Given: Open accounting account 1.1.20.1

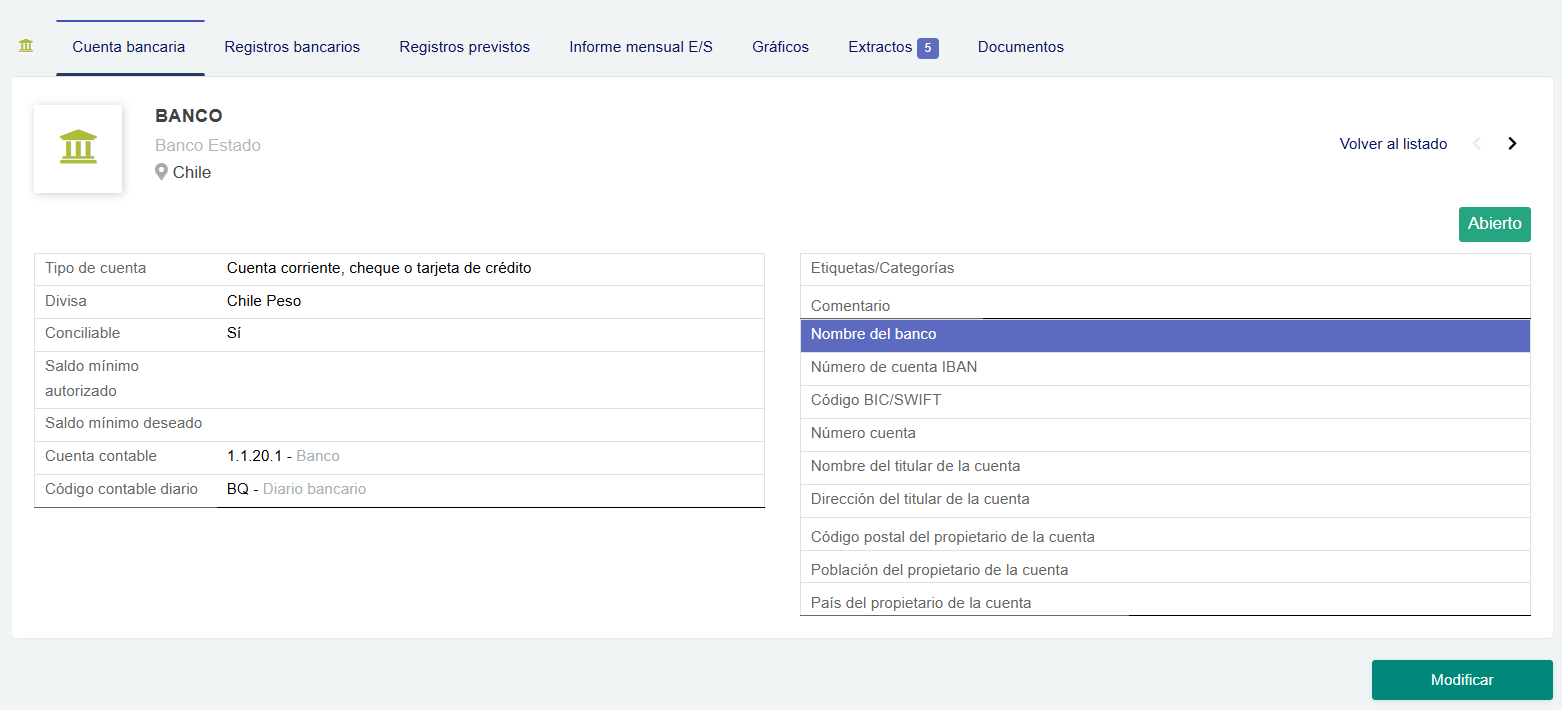Looking at the screenshot, I should 251,455.
